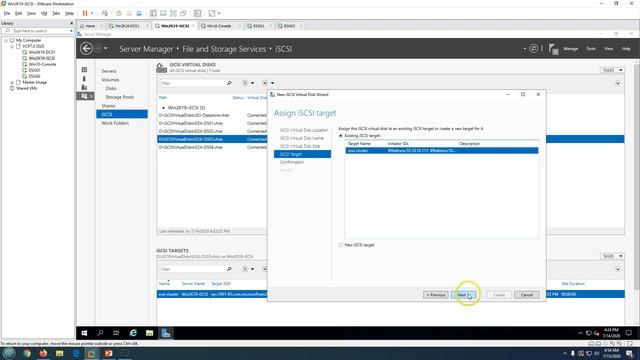The height and width of the screenshot is (360, 640).
Task: Click the VMware show library toggle icon
Action: [153, 13]
